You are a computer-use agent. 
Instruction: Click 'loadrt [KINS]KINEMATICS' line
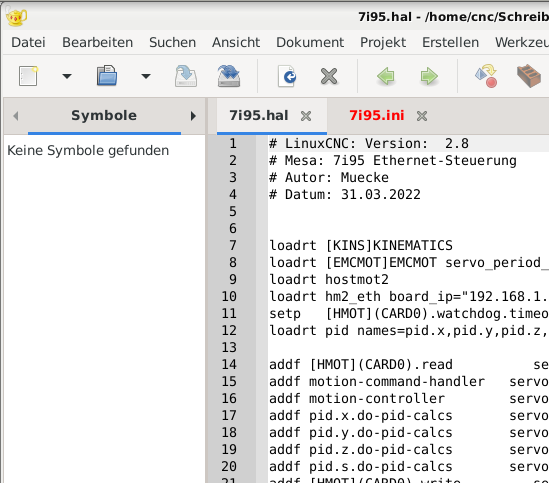point(361,246)
